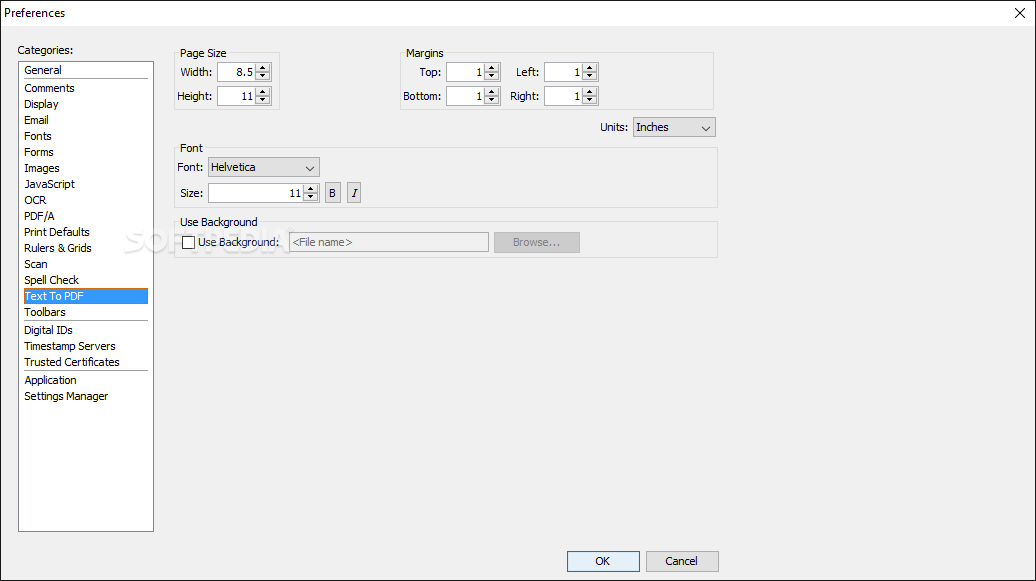
Task: Select the Display category
Action: (x=86, y=104)
